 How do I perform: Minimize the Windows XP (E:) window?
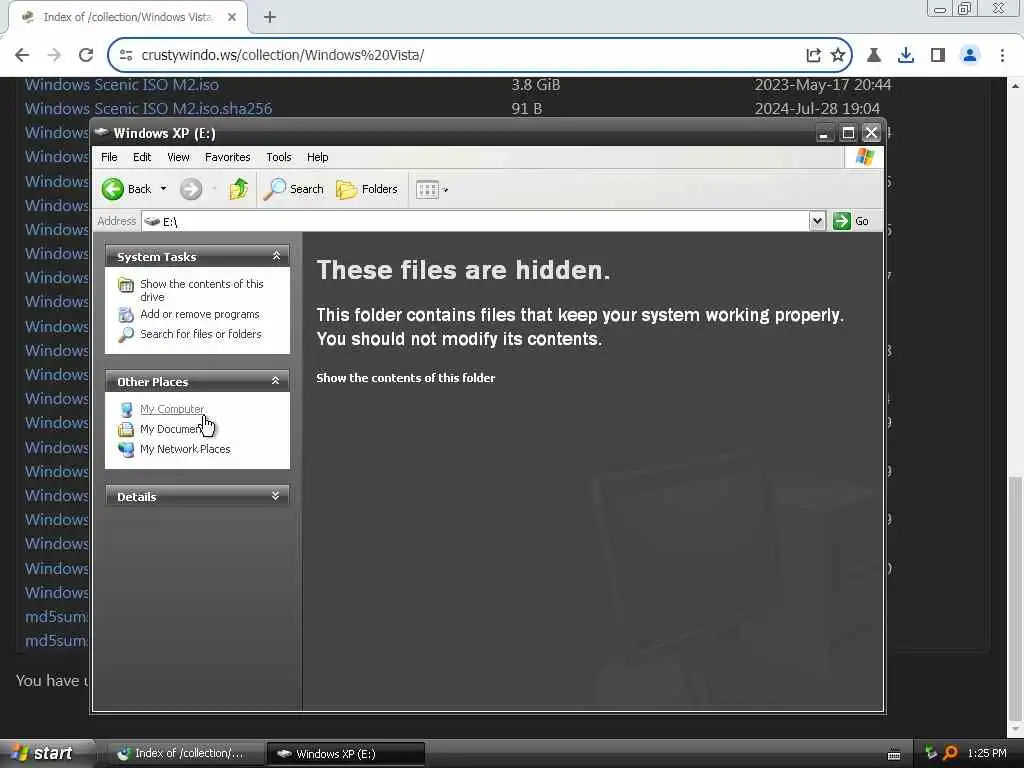(x=824, y=133)
